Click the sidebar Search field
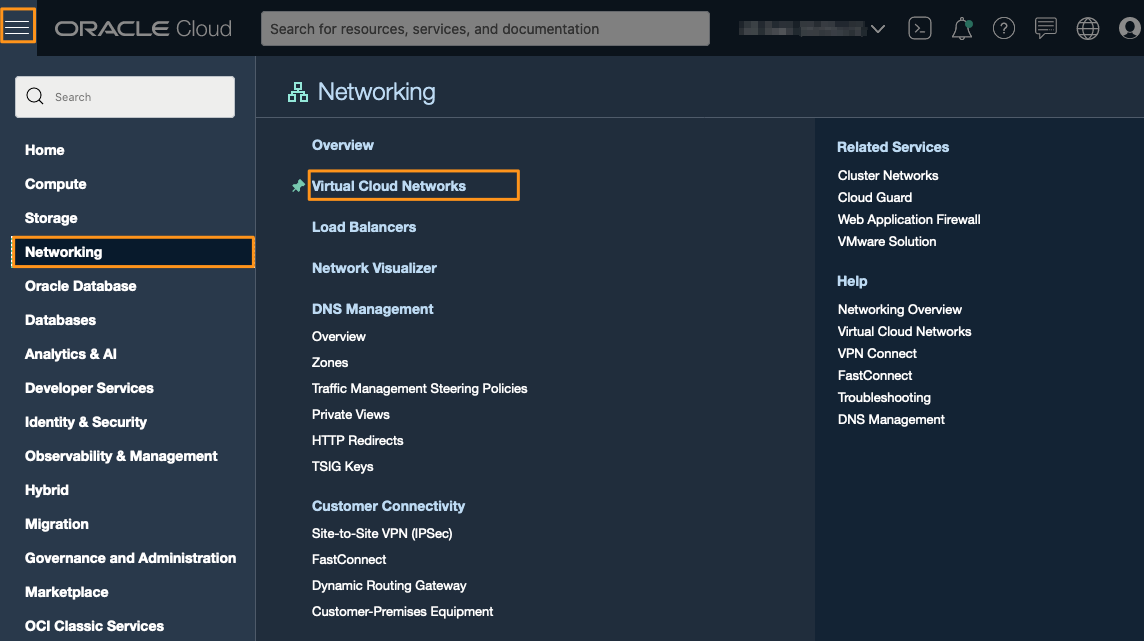This screenshot has height=641, width=1144. (x=124, y=96)
